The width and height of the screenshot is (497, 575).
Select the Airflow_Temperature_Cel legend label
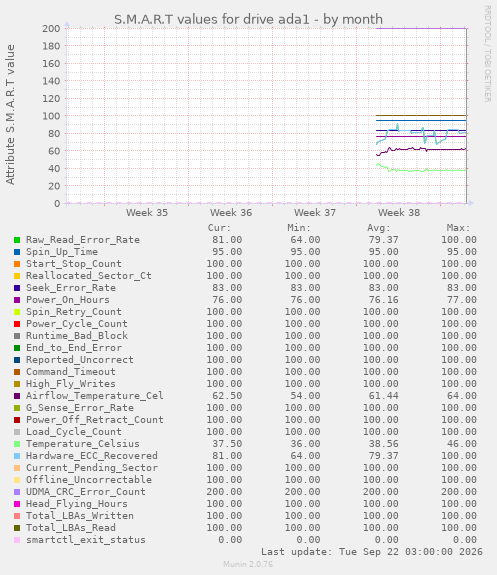pyautogui.click(x=95, y=396)
